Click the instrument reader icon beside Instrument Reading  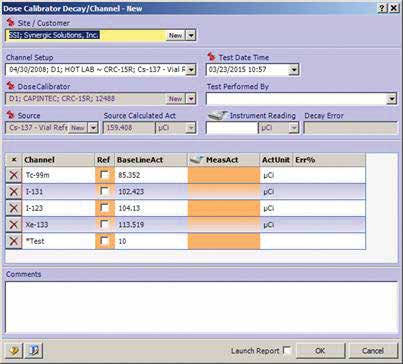[217, 115]
